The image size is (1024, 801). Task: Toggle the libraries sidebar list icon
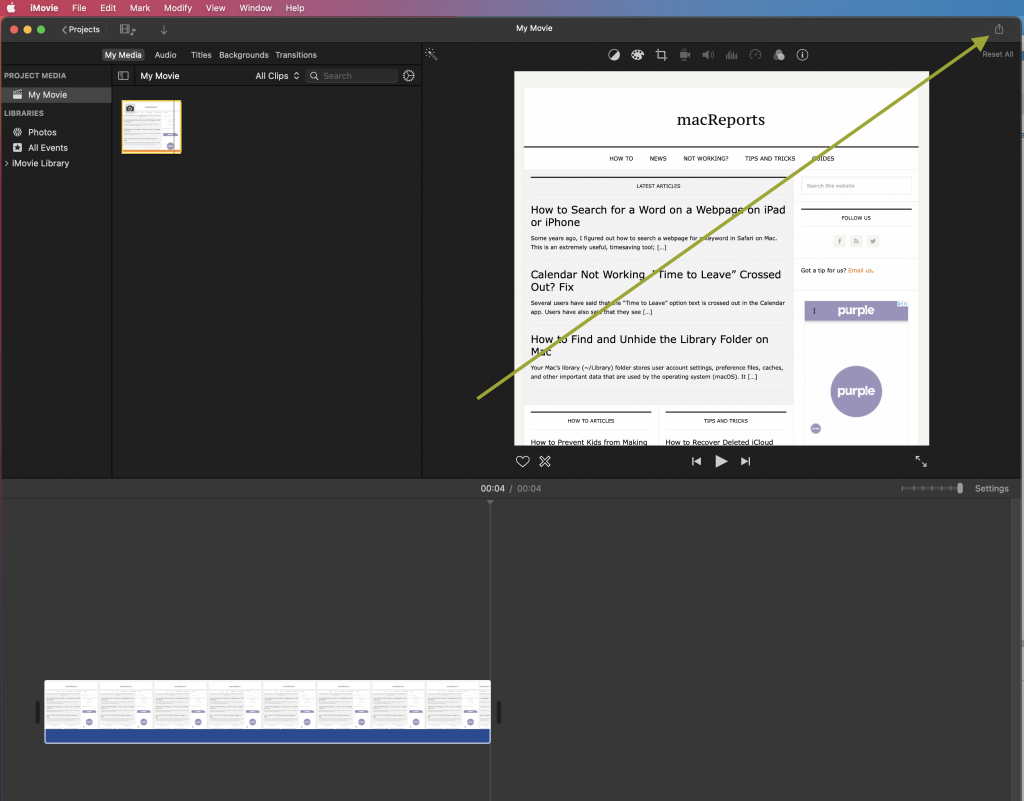click(x=123, y=76)
